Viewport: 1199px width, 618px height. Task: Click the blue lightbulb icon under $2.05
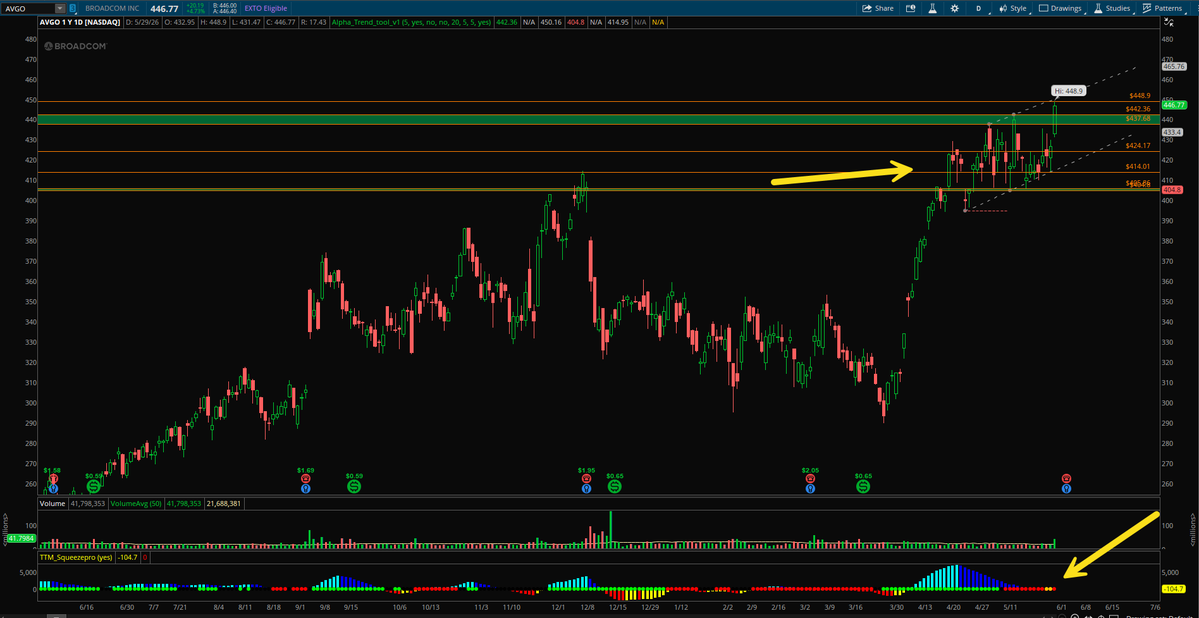click(x=811, y=487)
